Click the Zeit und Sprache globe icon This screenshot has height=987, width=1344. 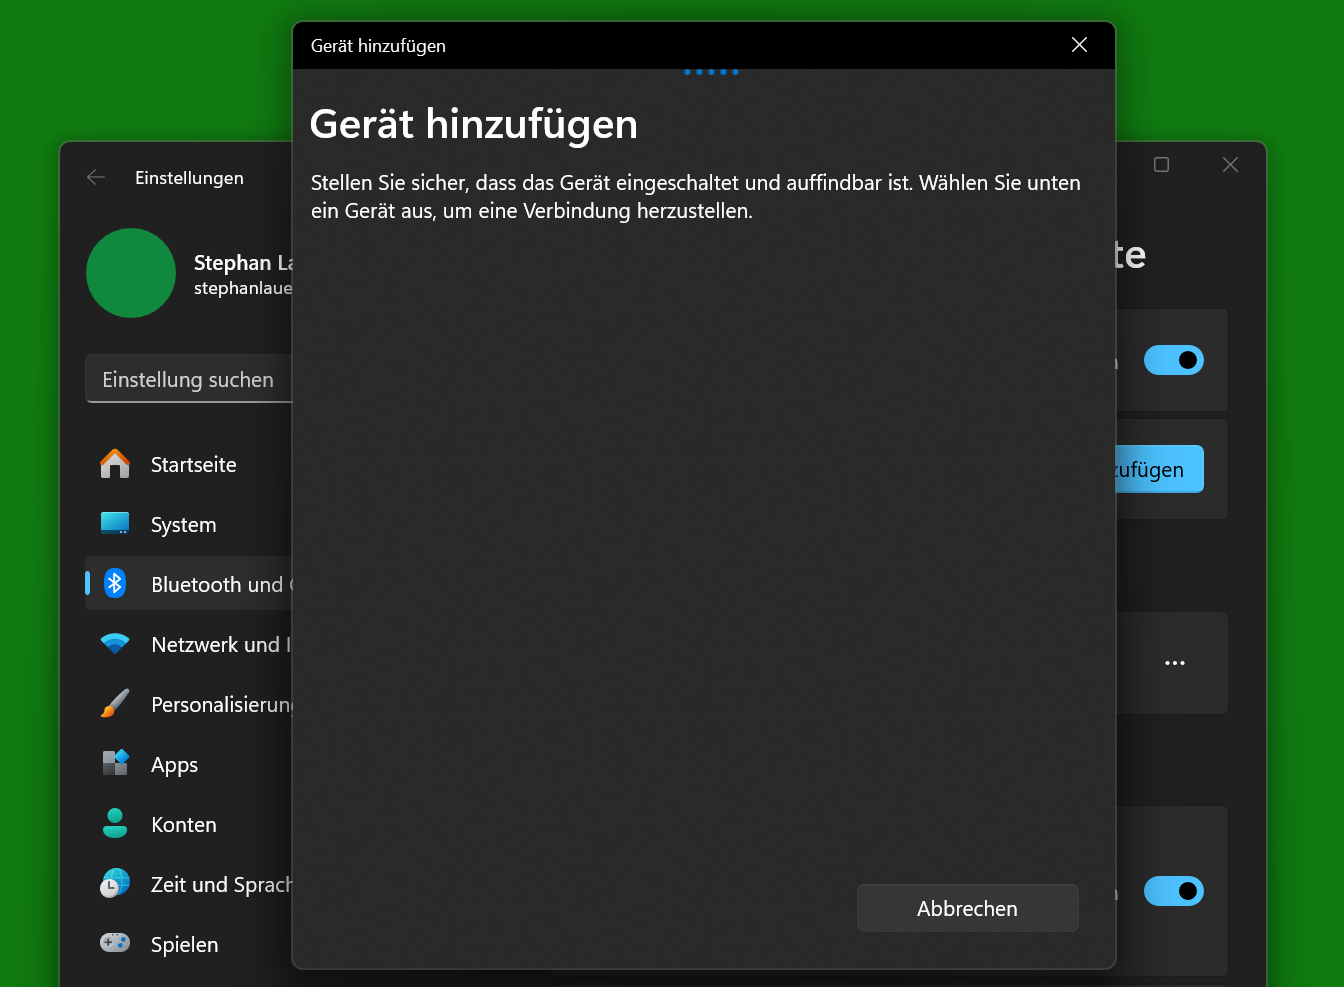click(x=115, y=883)
